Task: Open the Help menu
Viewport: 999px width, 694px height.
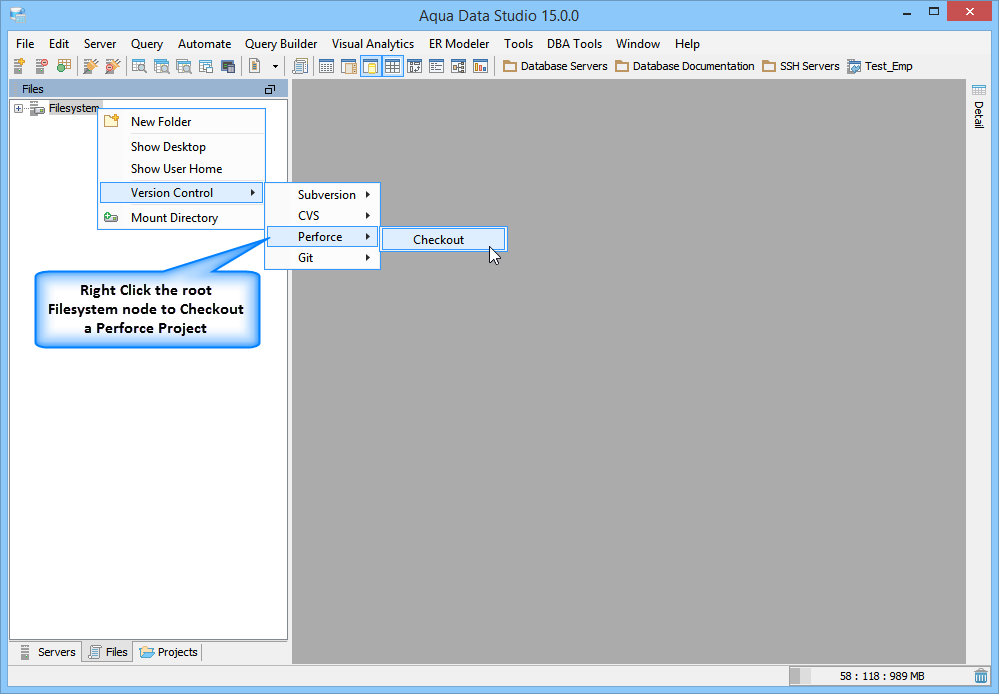Action: click(687, 44)
